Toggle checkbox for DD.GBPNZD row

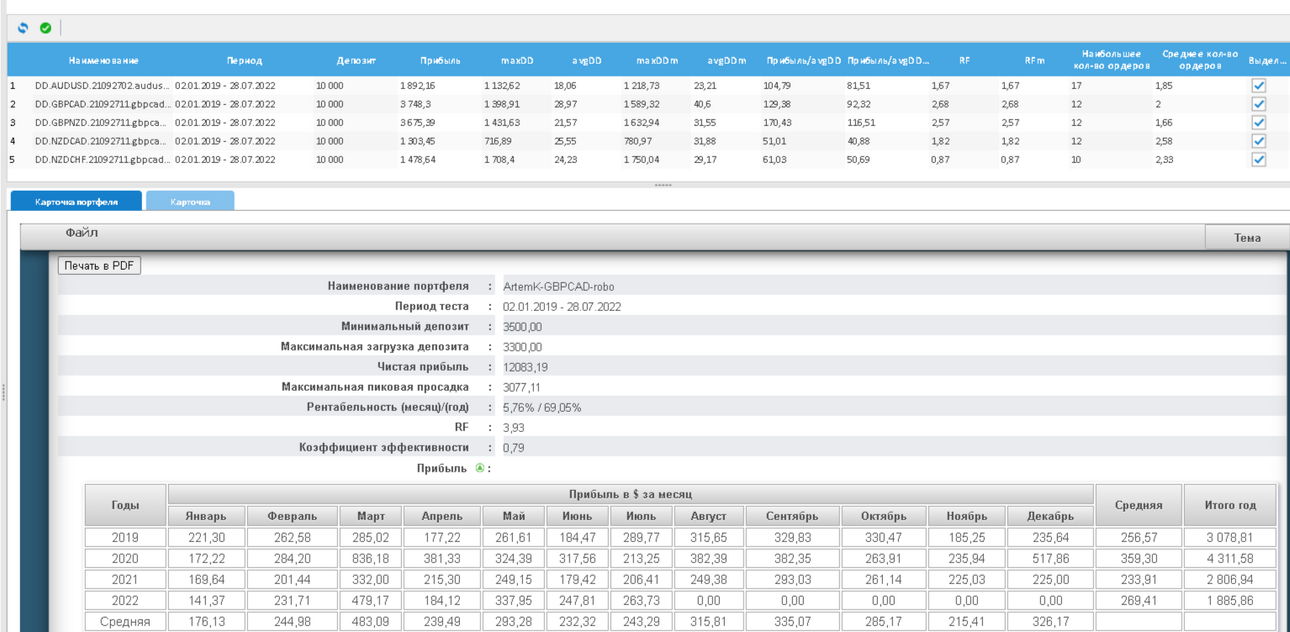tap(1258, 122)
